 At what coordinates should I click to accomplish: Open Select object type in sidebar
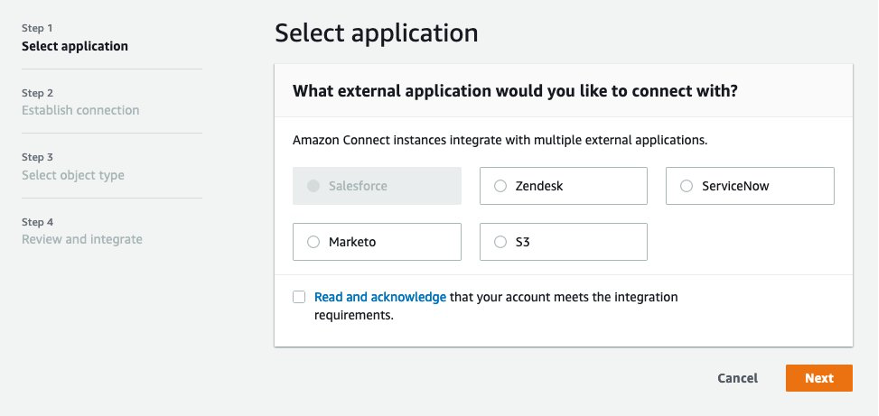coord(73,175)
